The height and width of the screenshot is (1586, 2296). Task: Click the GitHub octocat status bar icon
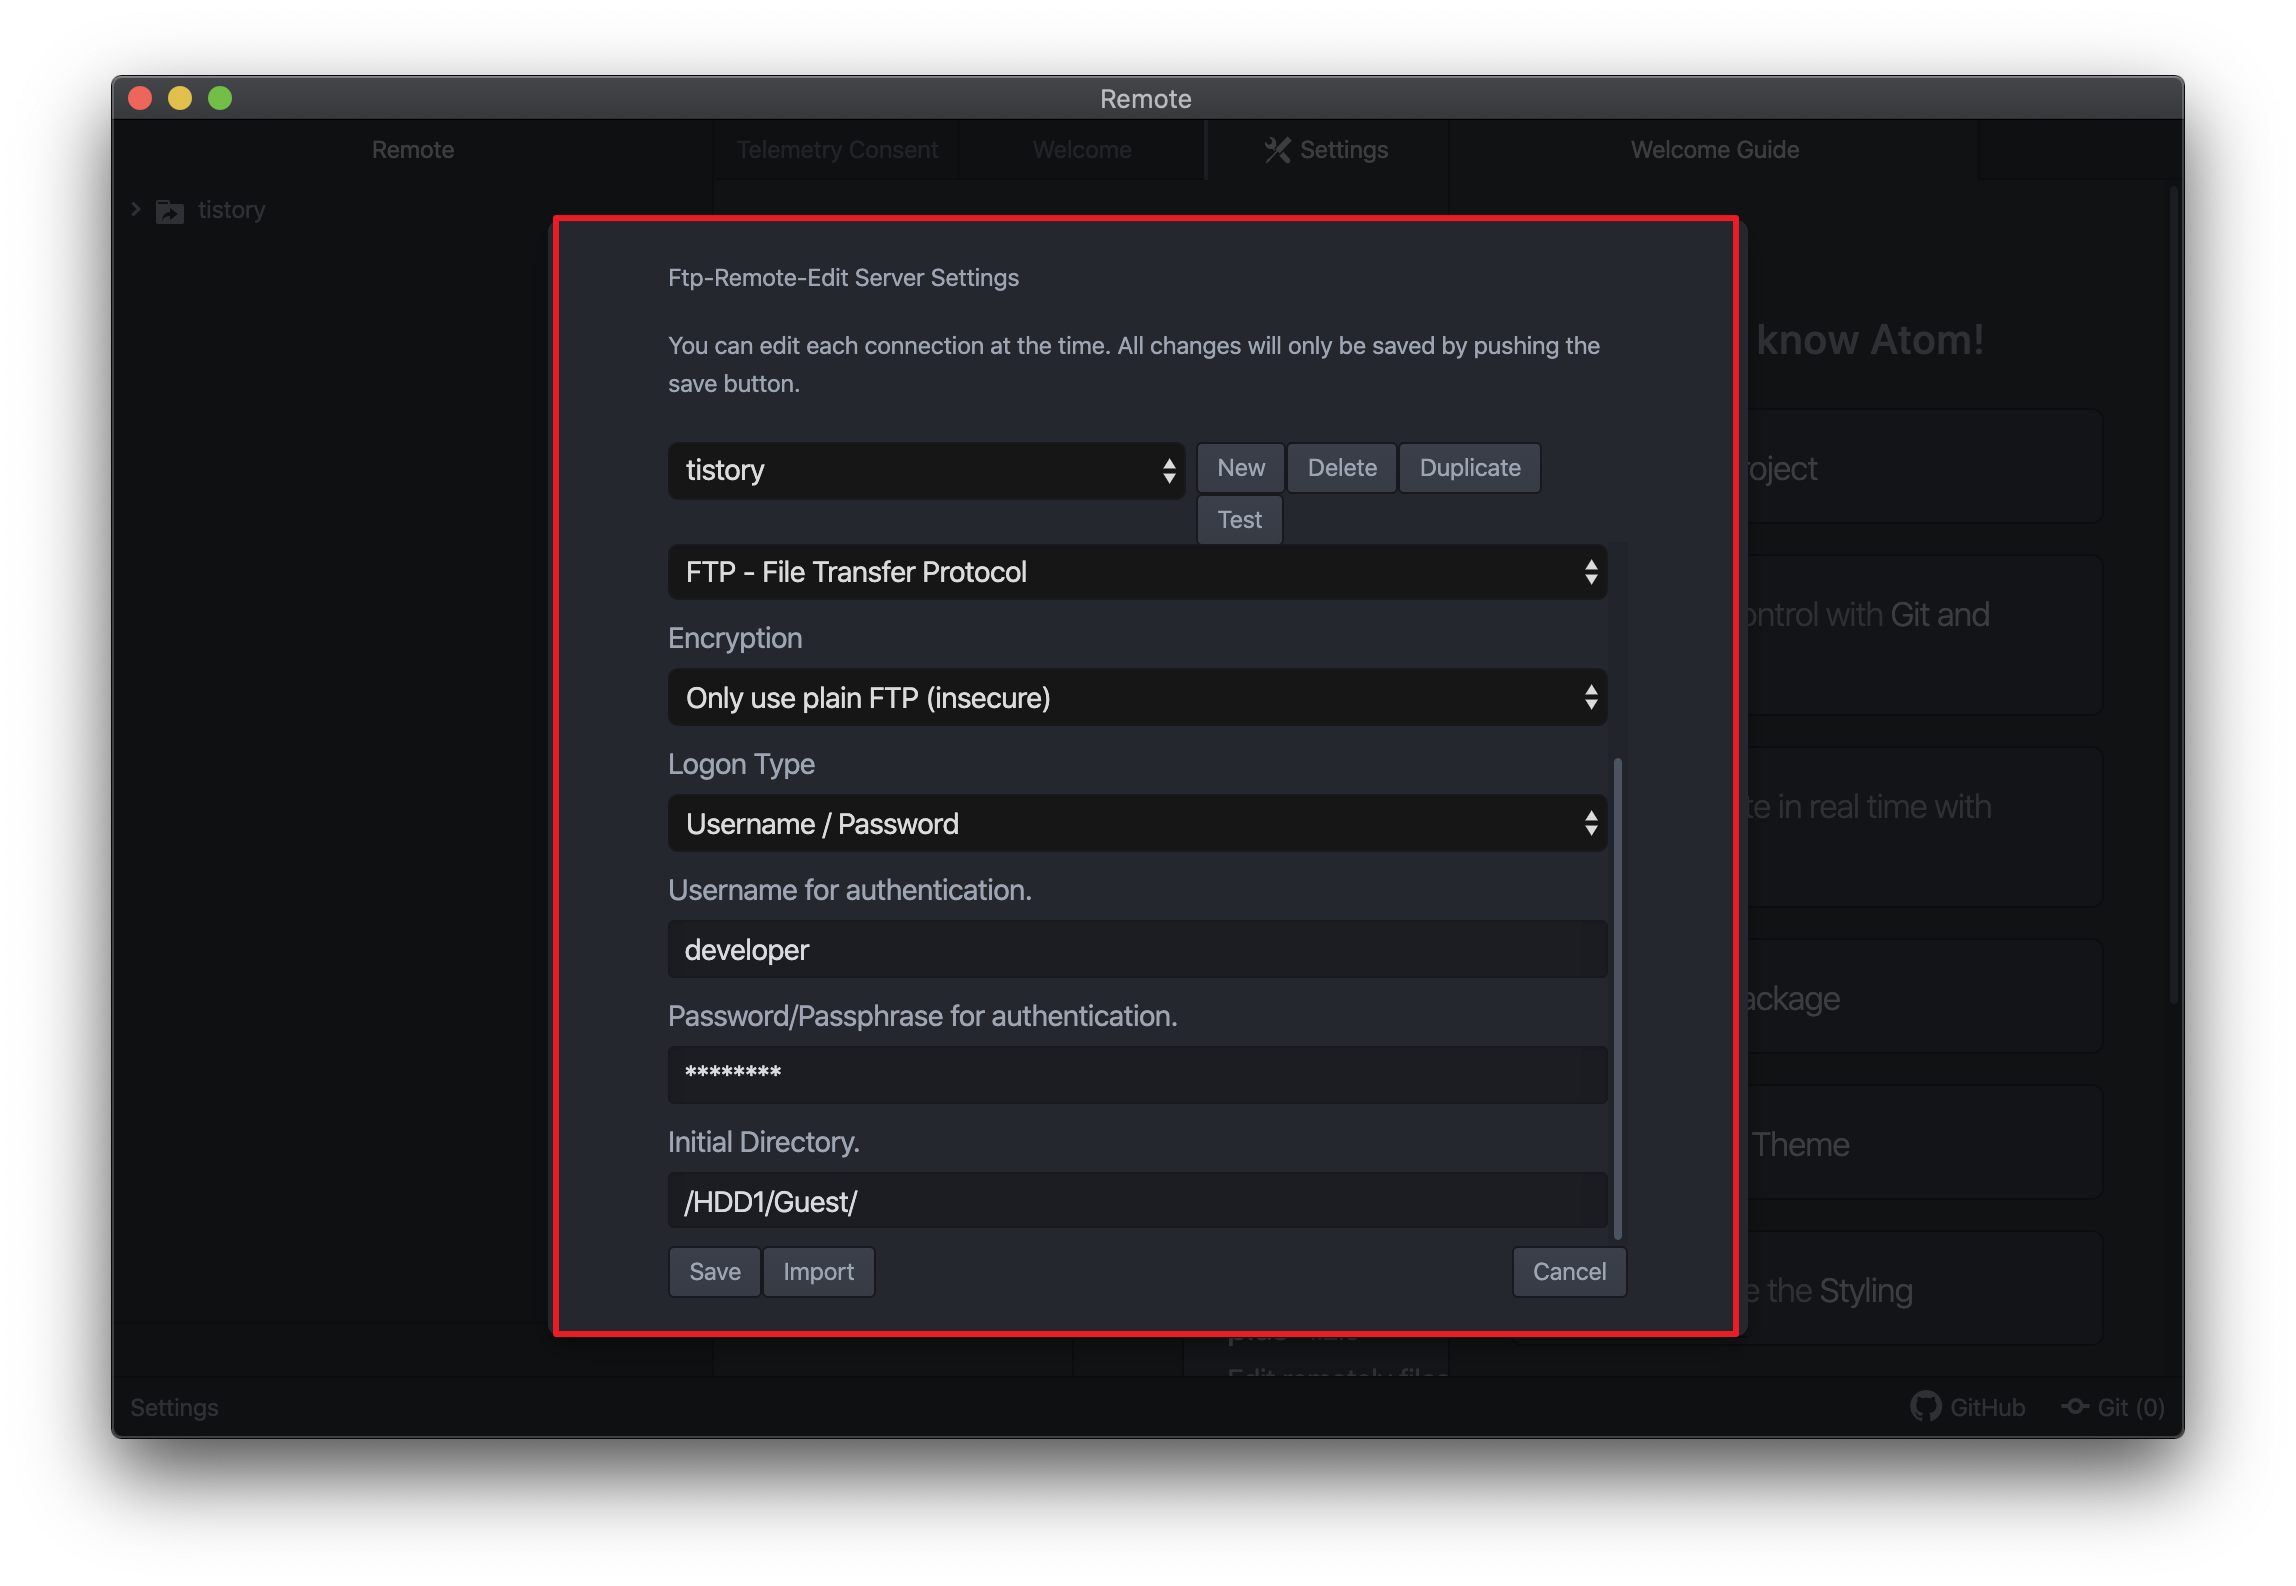click(1925, 1406)
